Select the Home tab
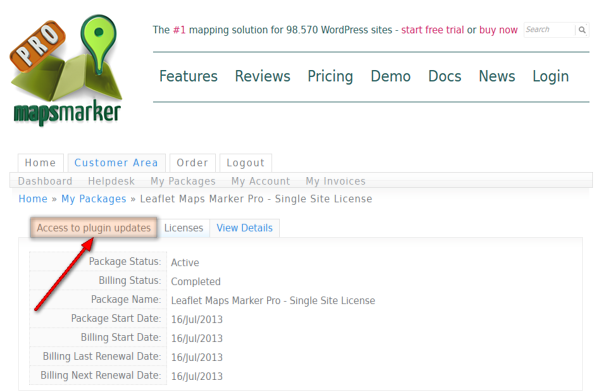Image resolution: width=600 pixels, height=392 pixels. (41, 163)
